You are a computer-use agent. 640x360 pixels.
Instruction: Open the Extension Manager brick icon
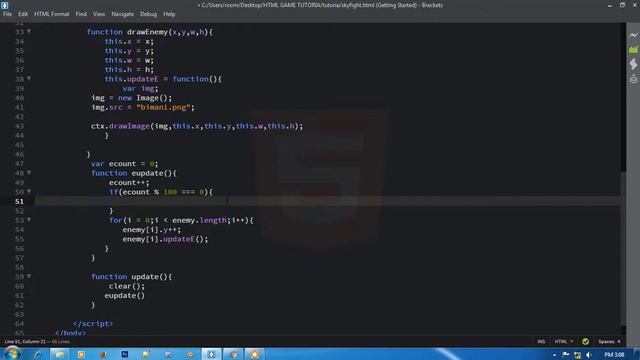tap(633, 50)
